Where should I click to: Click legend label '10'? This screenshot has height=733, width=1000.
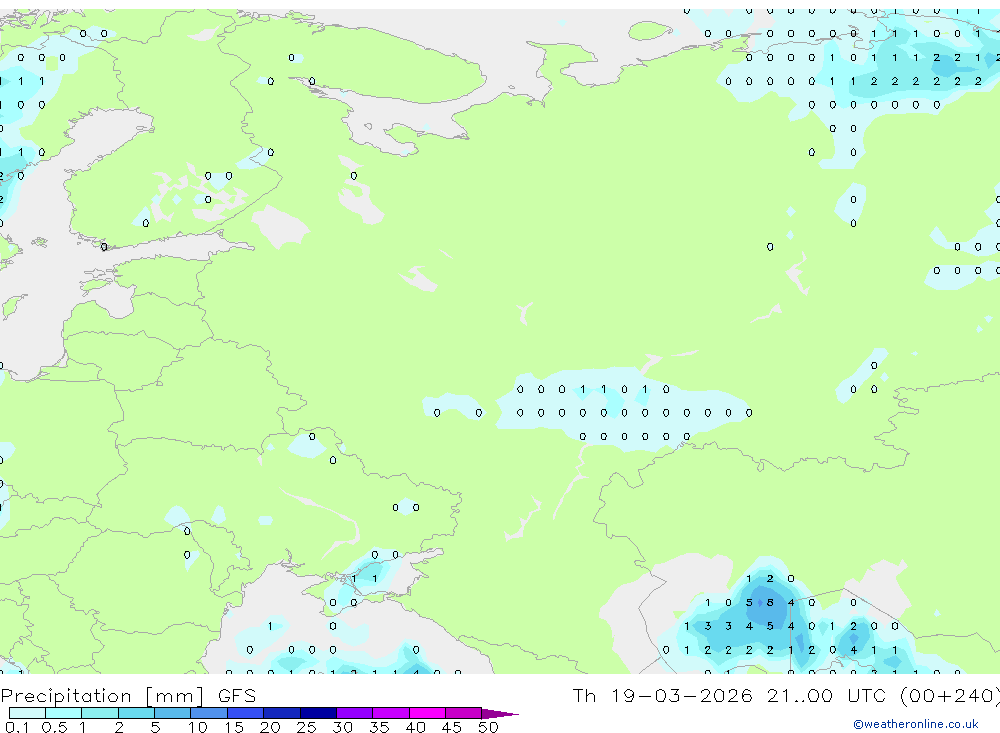[x=198, y=727]
